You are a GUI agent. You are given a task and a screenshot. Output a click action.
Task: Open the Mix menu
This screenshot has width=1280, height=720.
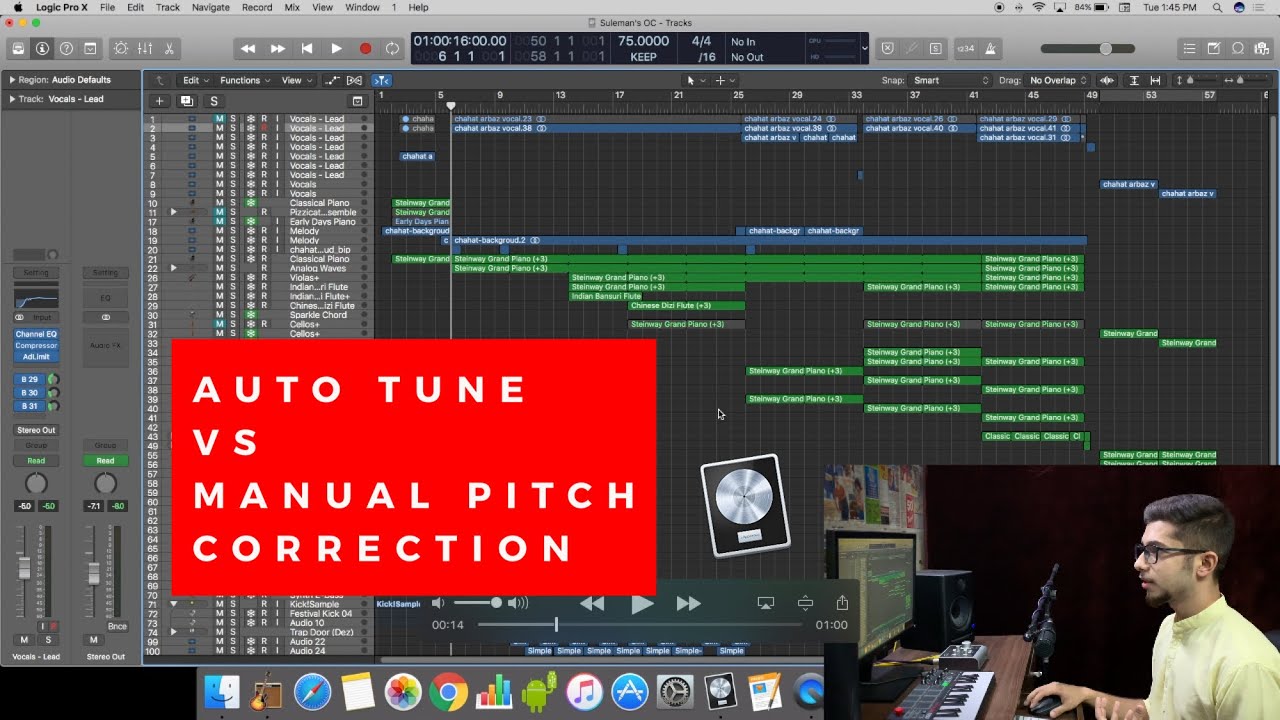pyautogui.click(x=292, y=7)
